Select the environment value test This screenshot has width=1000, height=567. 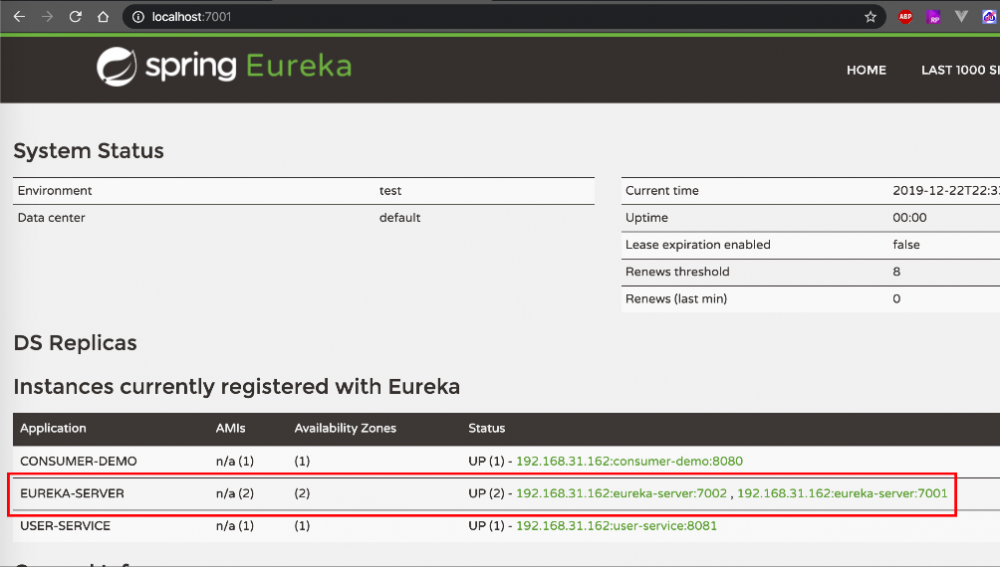click(x=390, y=191)
